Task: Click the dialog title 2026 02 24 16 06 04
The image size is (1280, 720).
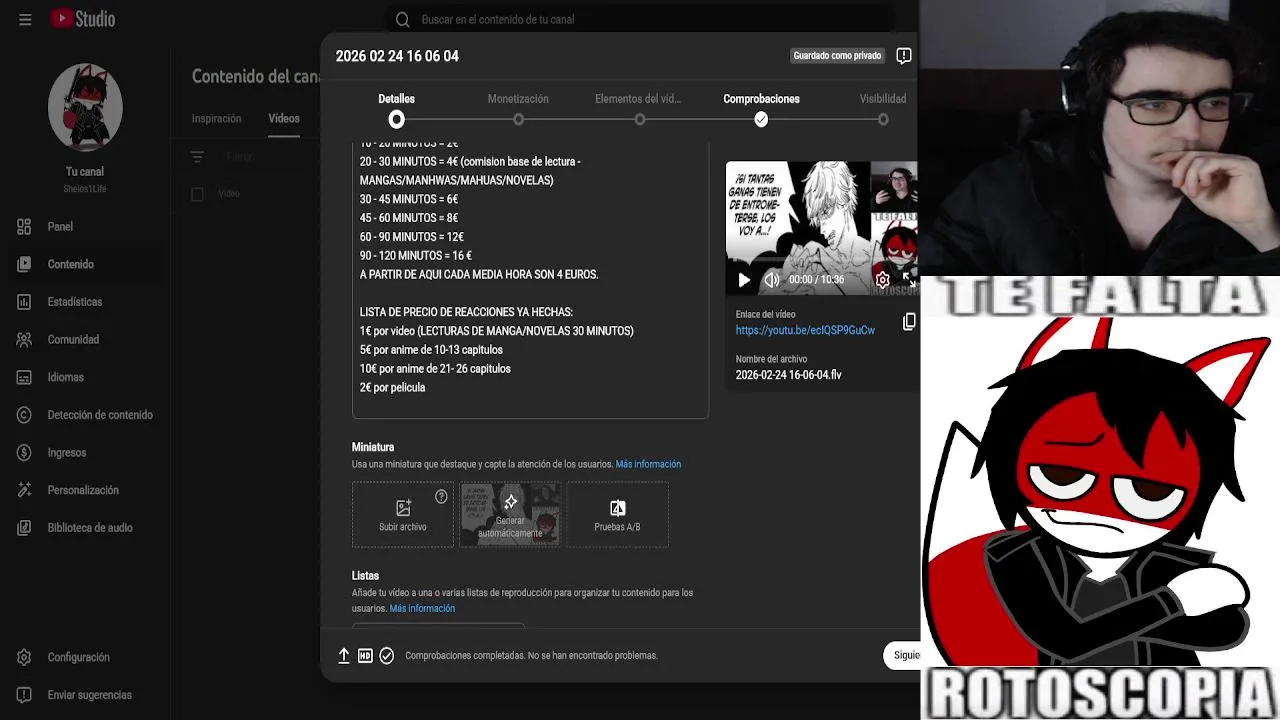Action: coord(397,56)
